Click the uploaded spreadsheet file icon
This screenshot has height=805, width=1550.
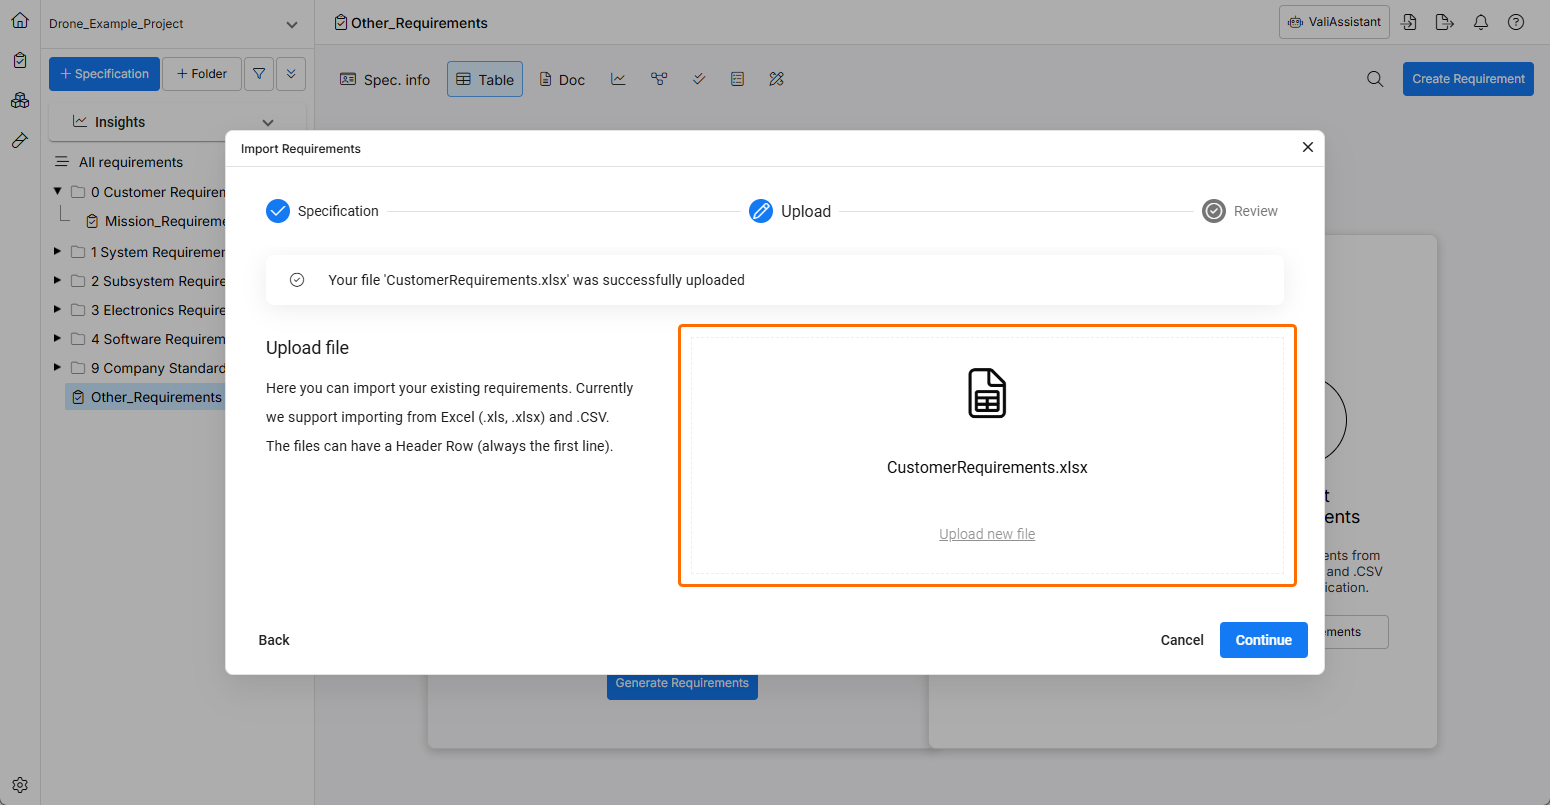pyautogui.click(x=986, y=393)
